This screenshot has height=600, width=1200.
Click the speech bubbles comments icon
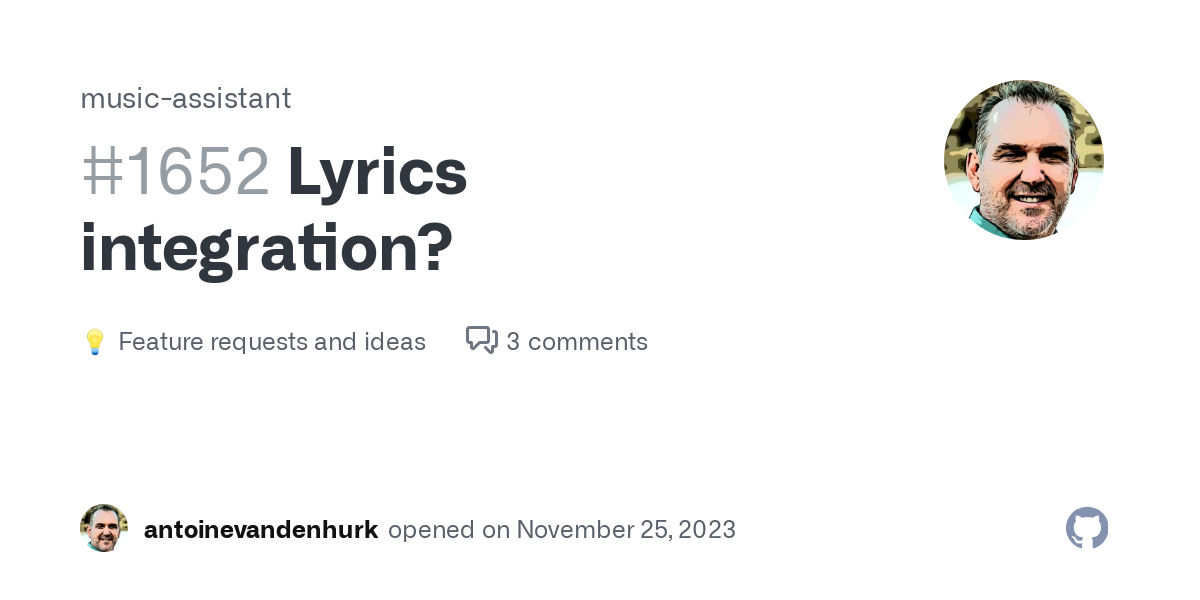482,340
